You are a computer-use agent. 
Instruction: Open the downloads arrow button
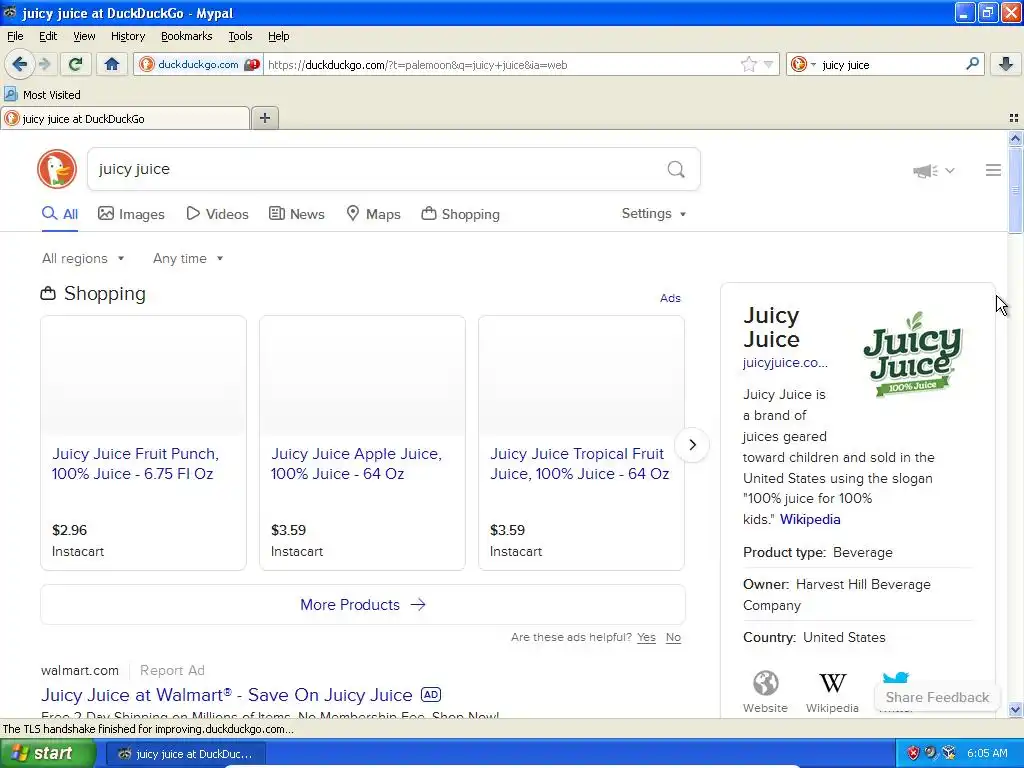click(1006, 64)
